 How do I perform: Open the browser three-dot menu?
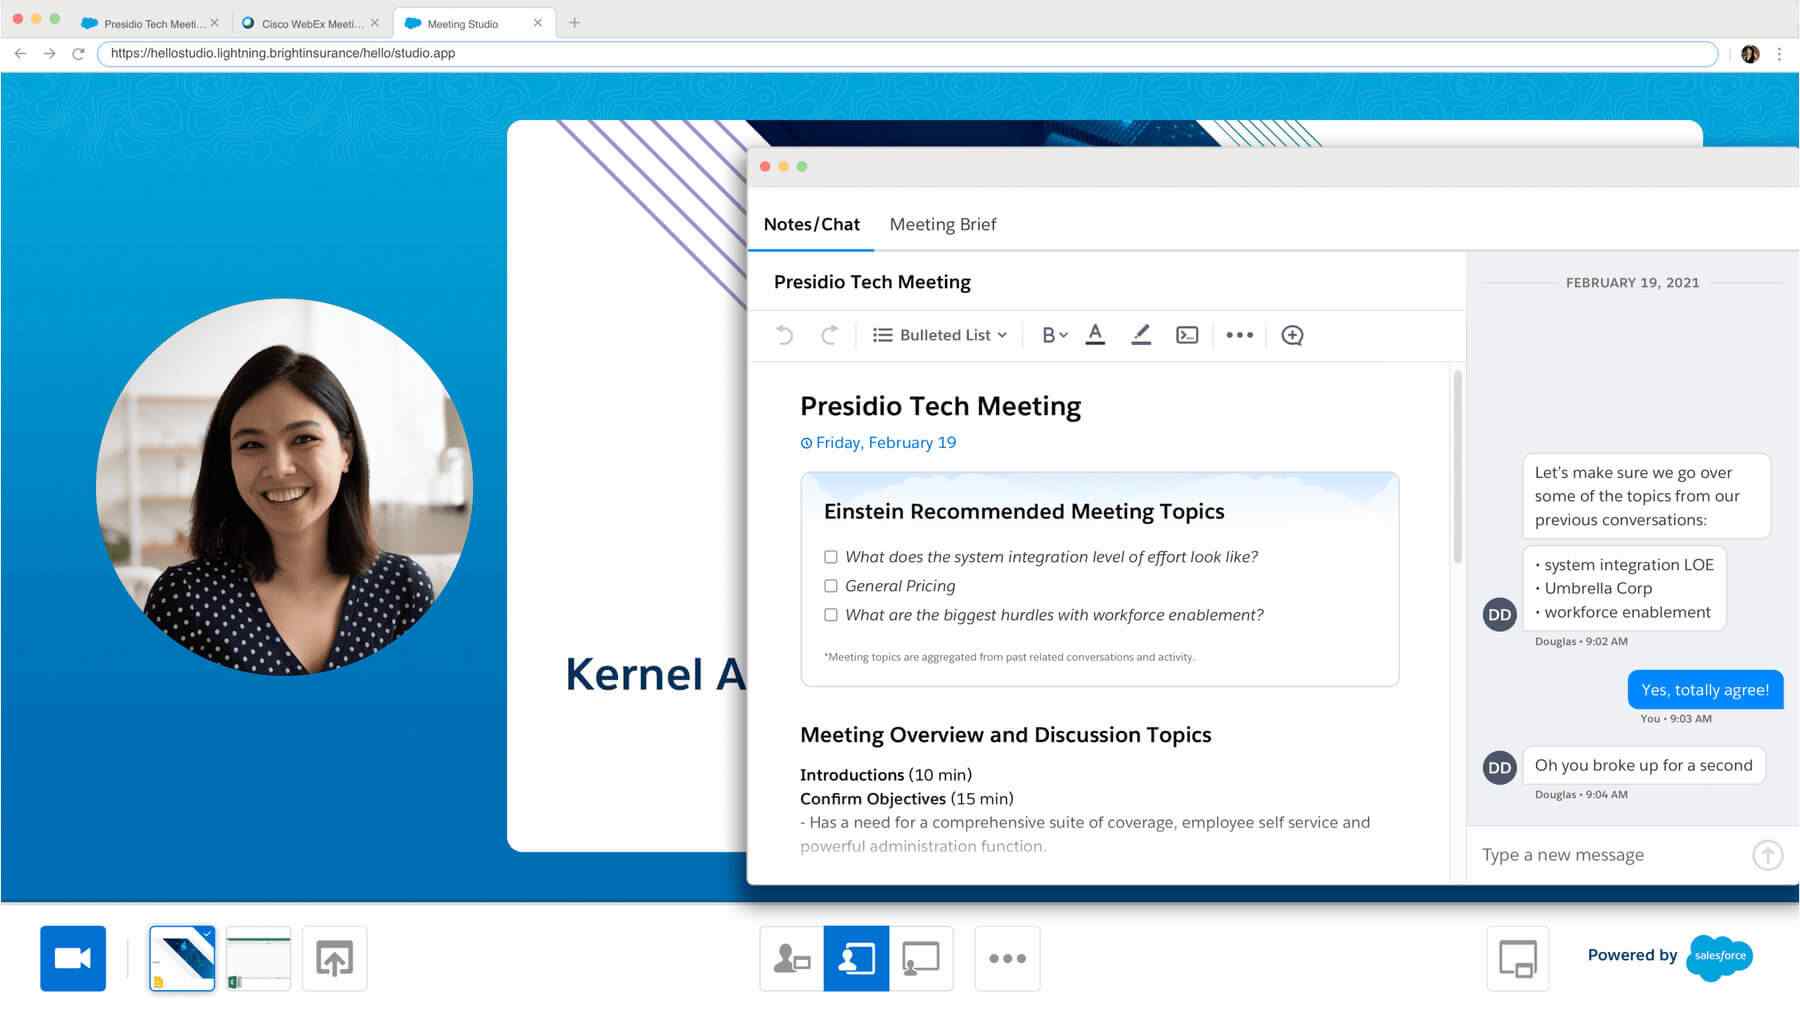coord(1779,54)
